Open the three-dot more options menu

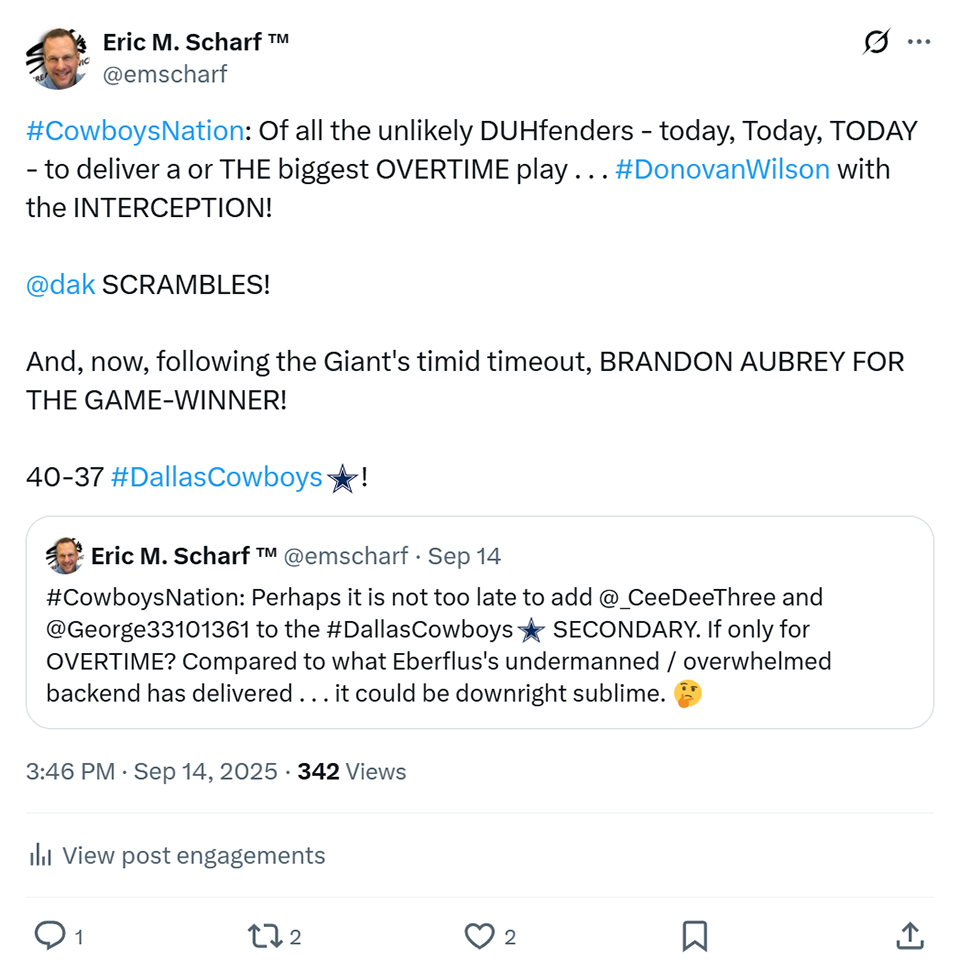919,42
